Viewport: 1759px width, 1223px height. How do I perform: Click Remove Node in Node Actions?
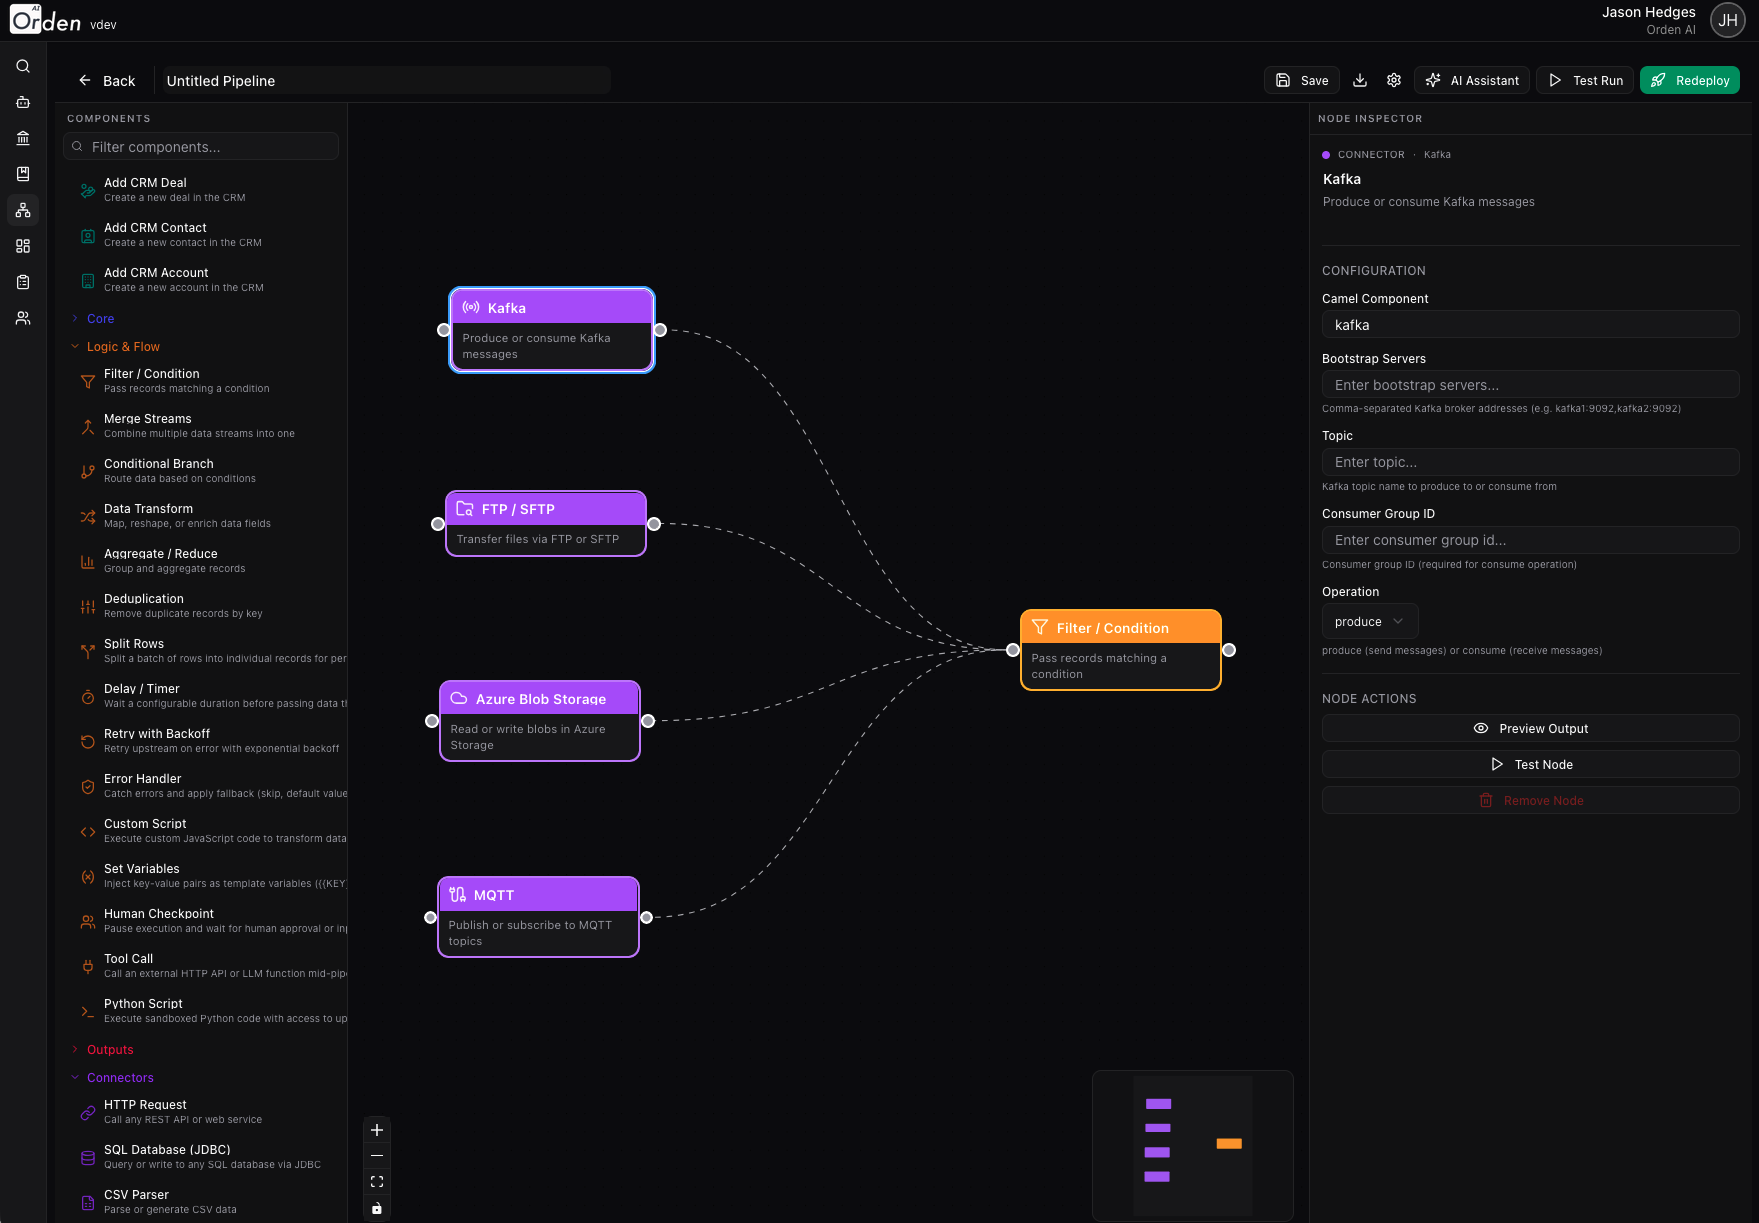(x=1530, y=800)
